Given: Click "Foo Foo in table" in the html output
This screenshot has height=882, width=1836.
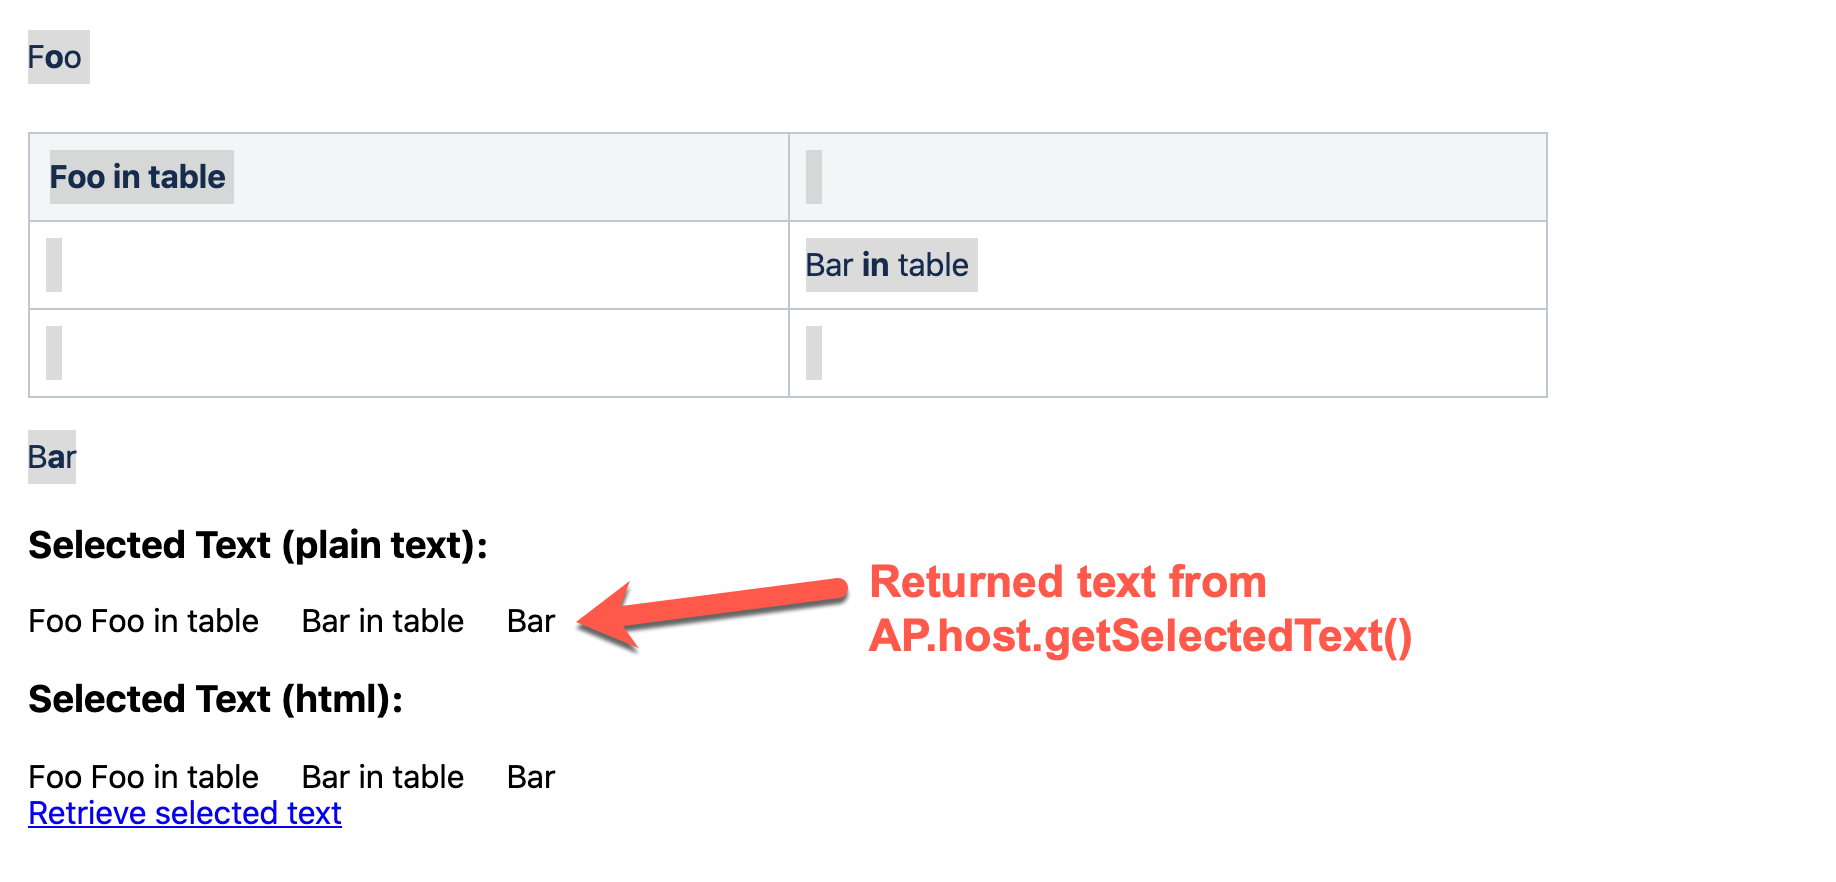Looking at the screenshot, I should click(x=144, y=777).
